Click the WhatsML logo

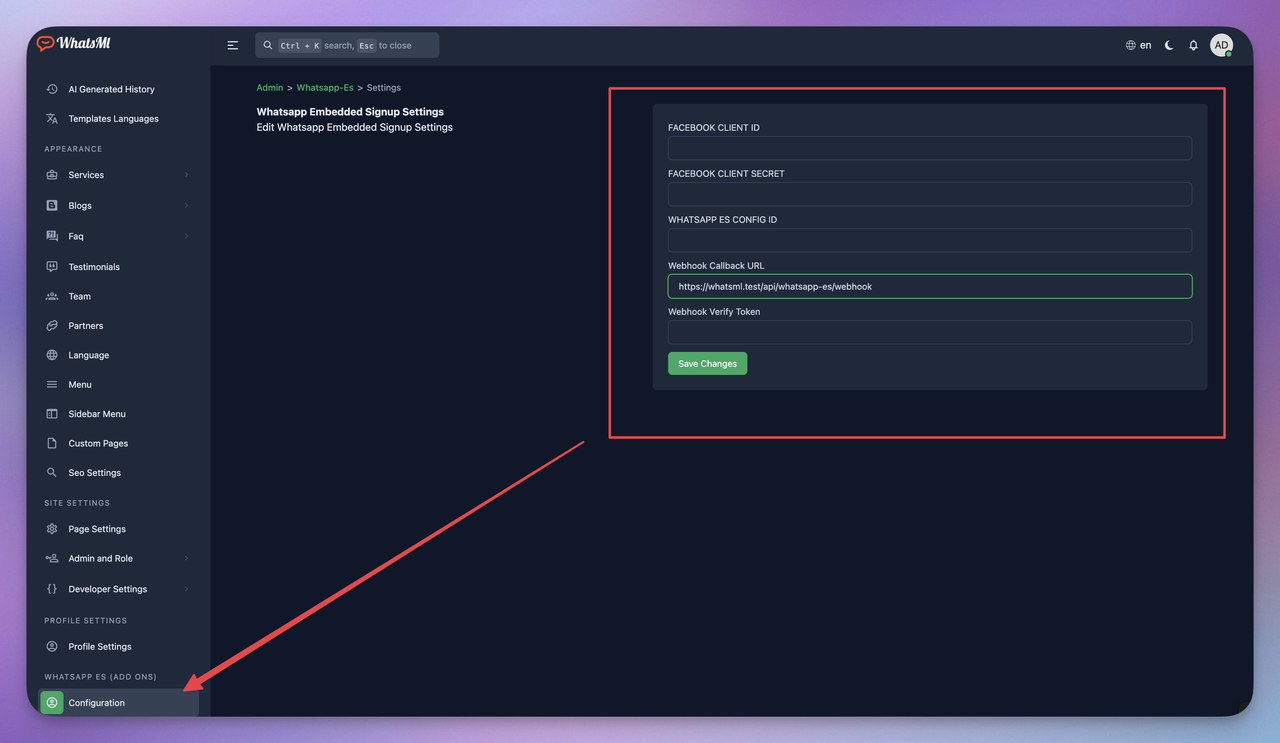(74, 43)
